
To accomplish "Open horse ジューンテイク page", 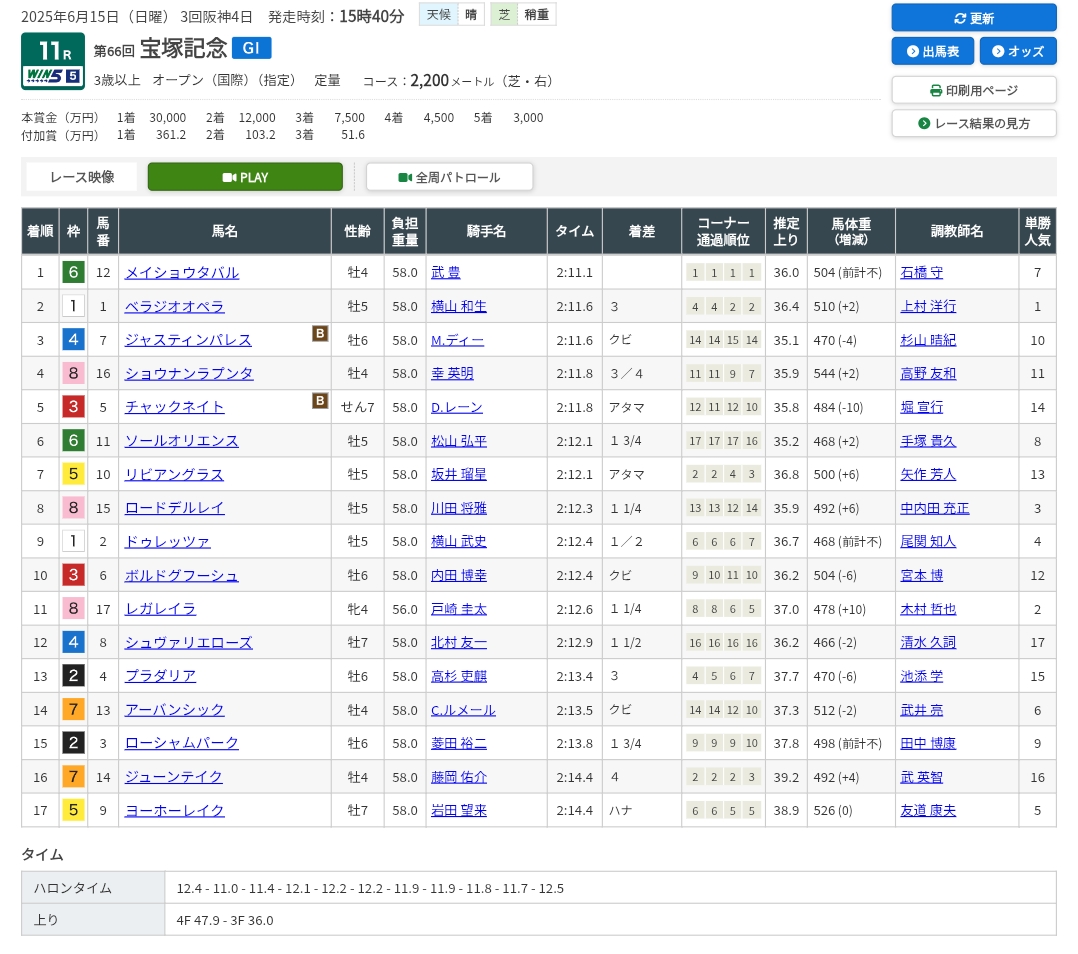I will (x=173, y=777).
